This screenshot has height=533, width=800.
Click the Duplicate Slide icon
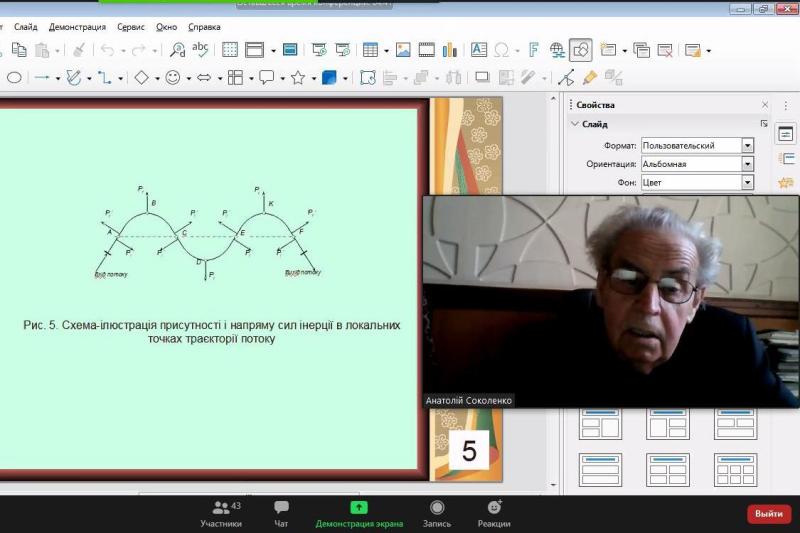(641, 50)
